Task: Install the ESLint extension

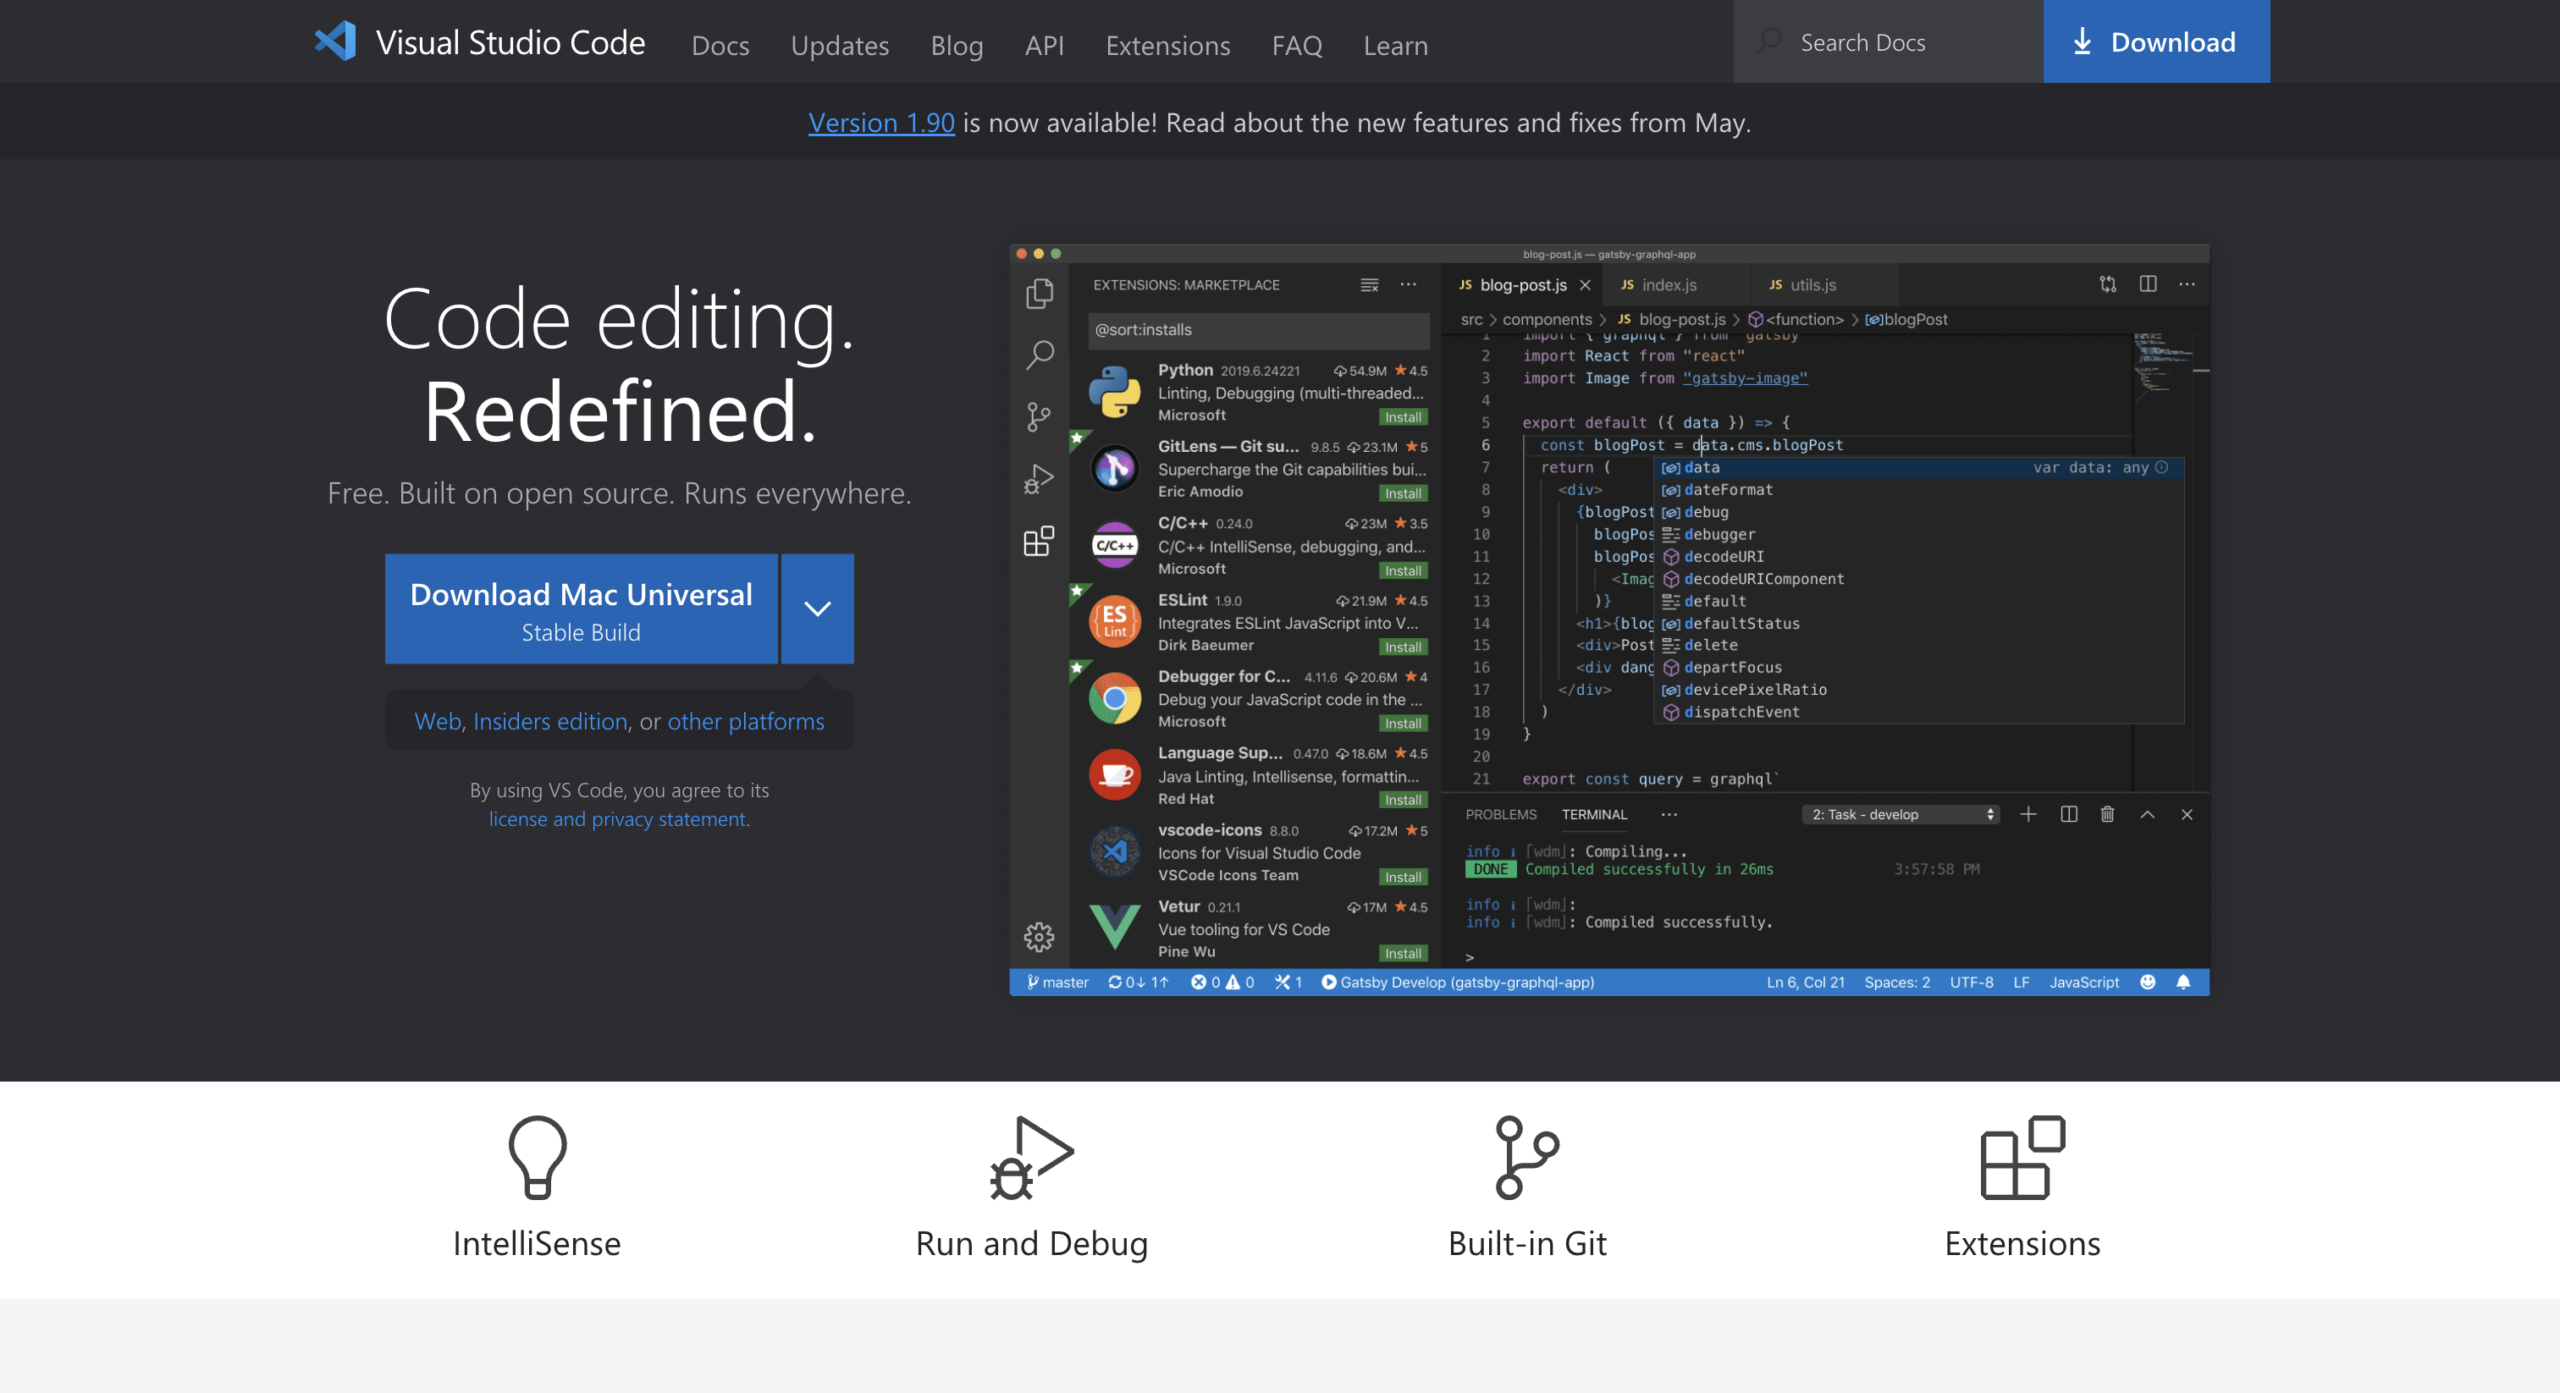Action: pyautogui.click(x=1403, y=647)
